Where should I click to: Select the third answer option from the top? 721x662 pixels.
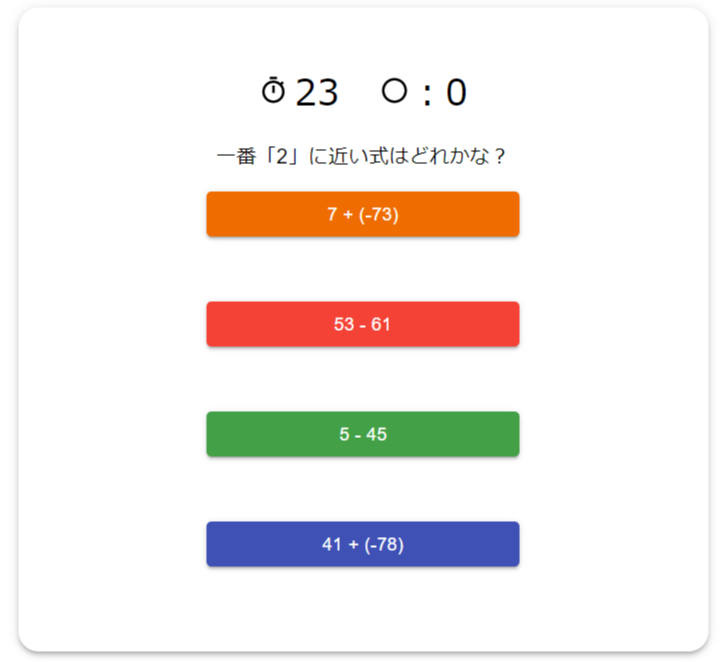[362, 434]
